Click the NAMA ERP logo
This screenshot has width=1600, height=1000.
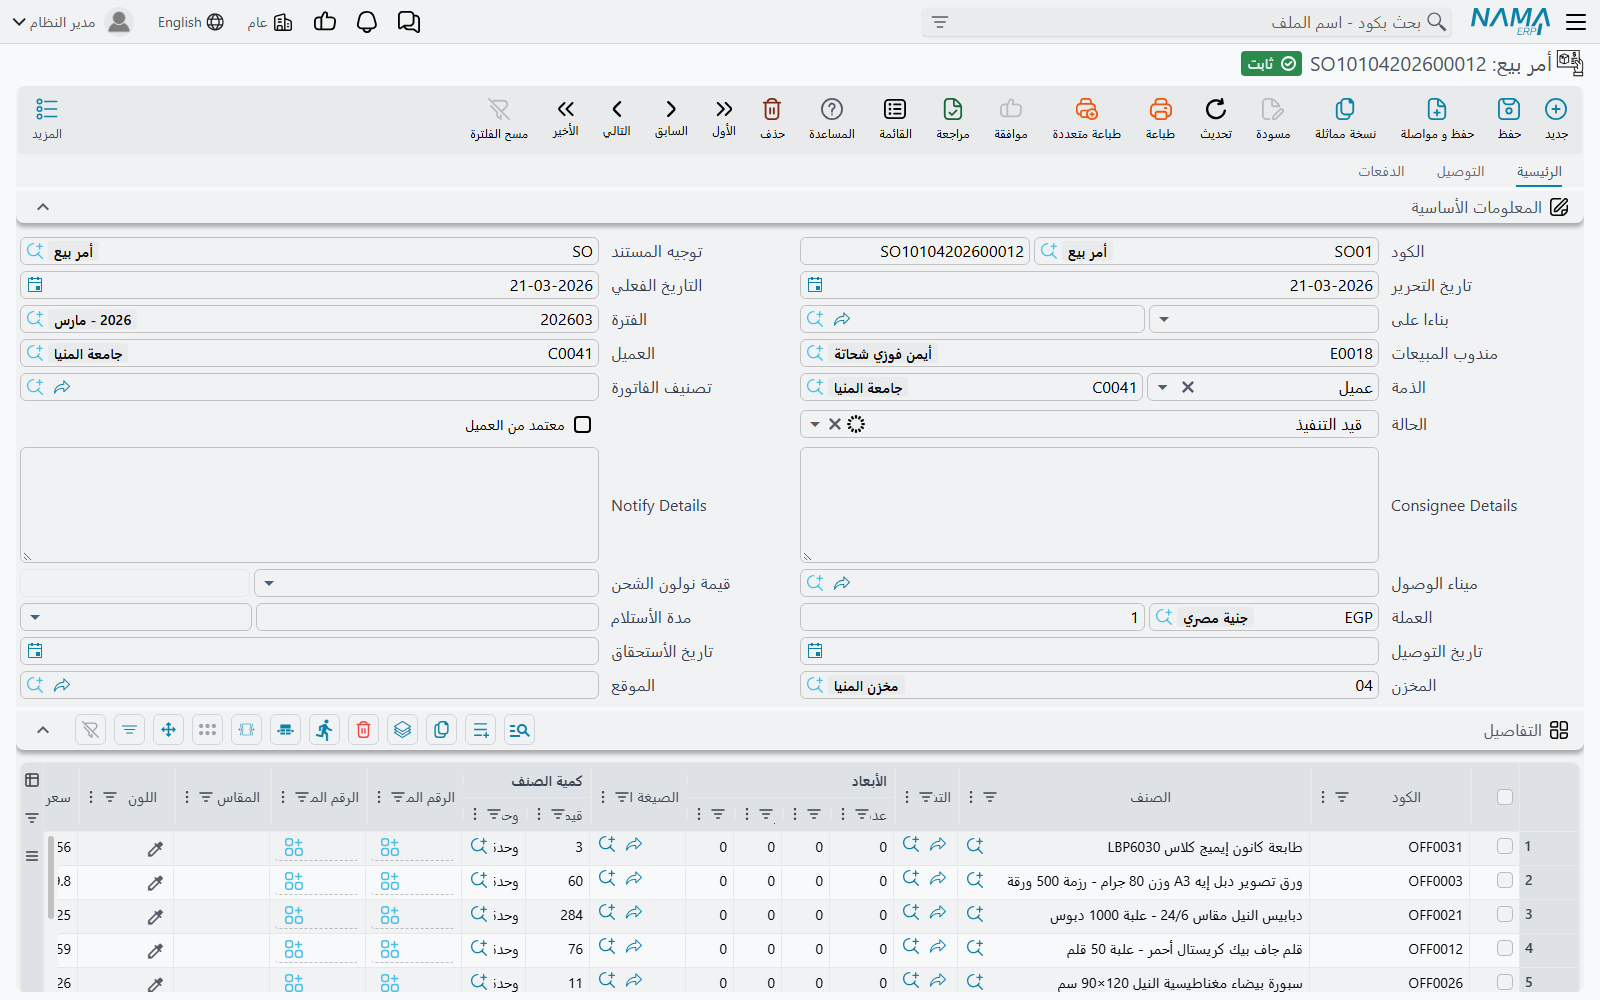(x=1510, y=21)
